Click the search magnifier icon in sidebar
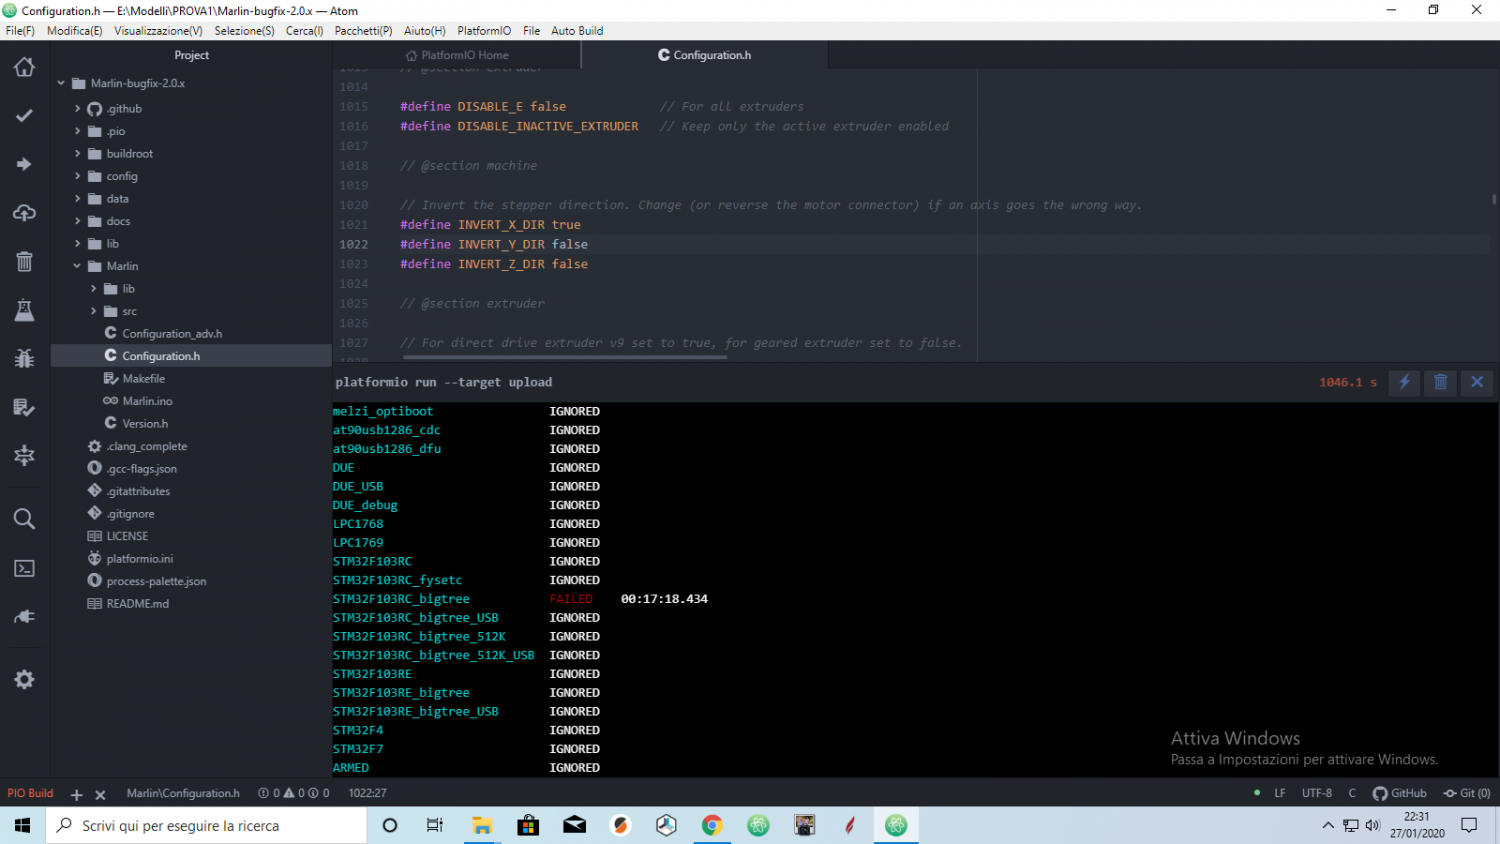This screenshot has width=1500, height=844. (x=24, y=519)
